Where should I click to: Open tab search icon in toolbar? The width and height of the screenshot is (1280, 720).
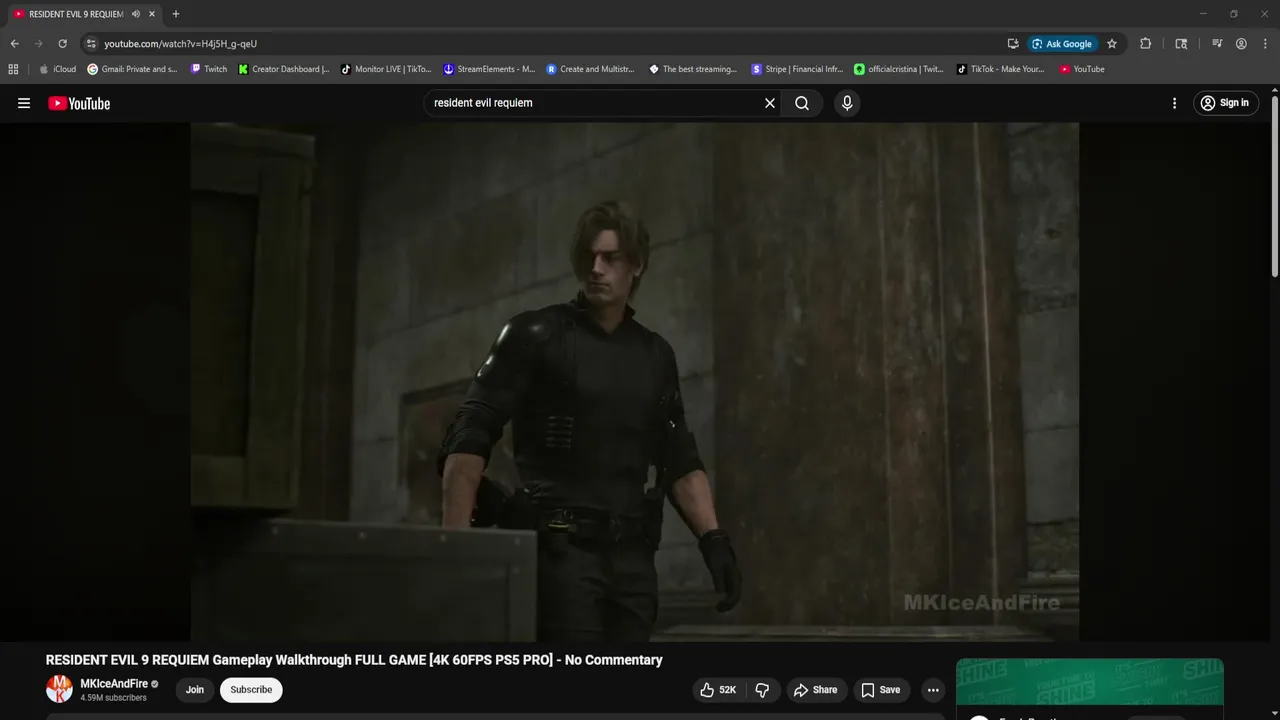coord(1181,44)
